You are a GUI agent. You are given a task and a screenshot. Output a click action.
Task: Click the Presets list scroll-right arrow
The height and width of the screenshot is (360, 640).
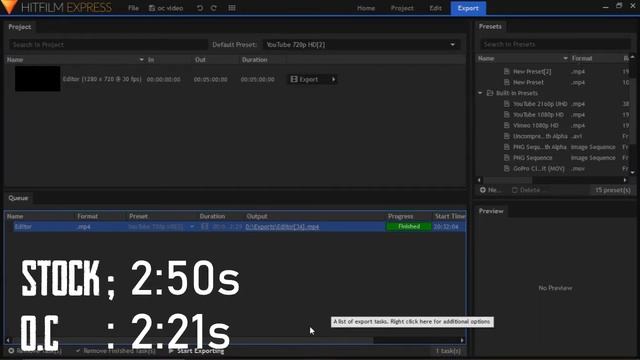tap(625, 180)
